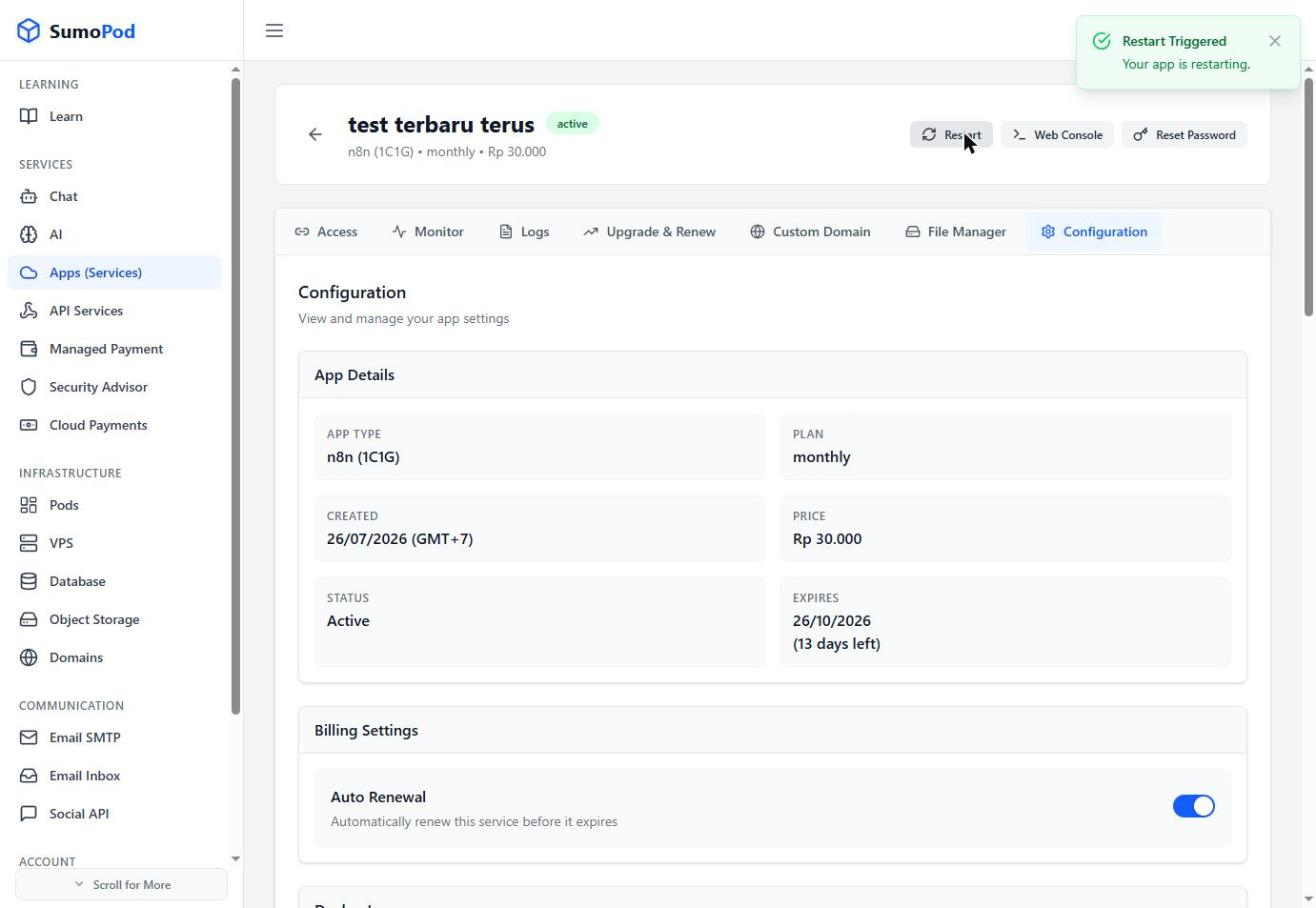Click the VPS server icon

coord(29,543)
